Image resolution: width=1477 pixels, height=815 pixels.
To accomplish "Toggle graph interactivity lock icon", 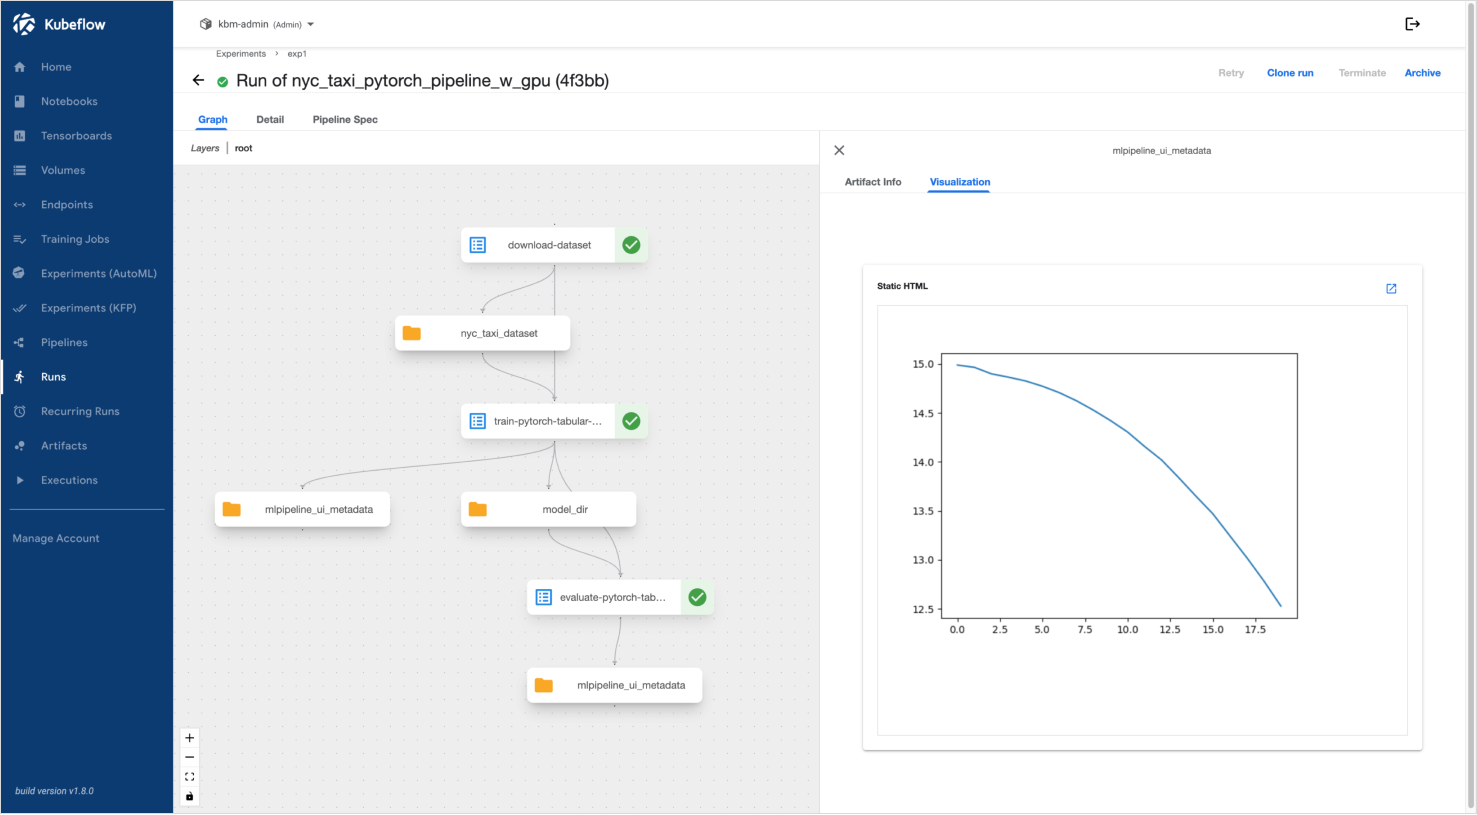I will click(189, 796).
